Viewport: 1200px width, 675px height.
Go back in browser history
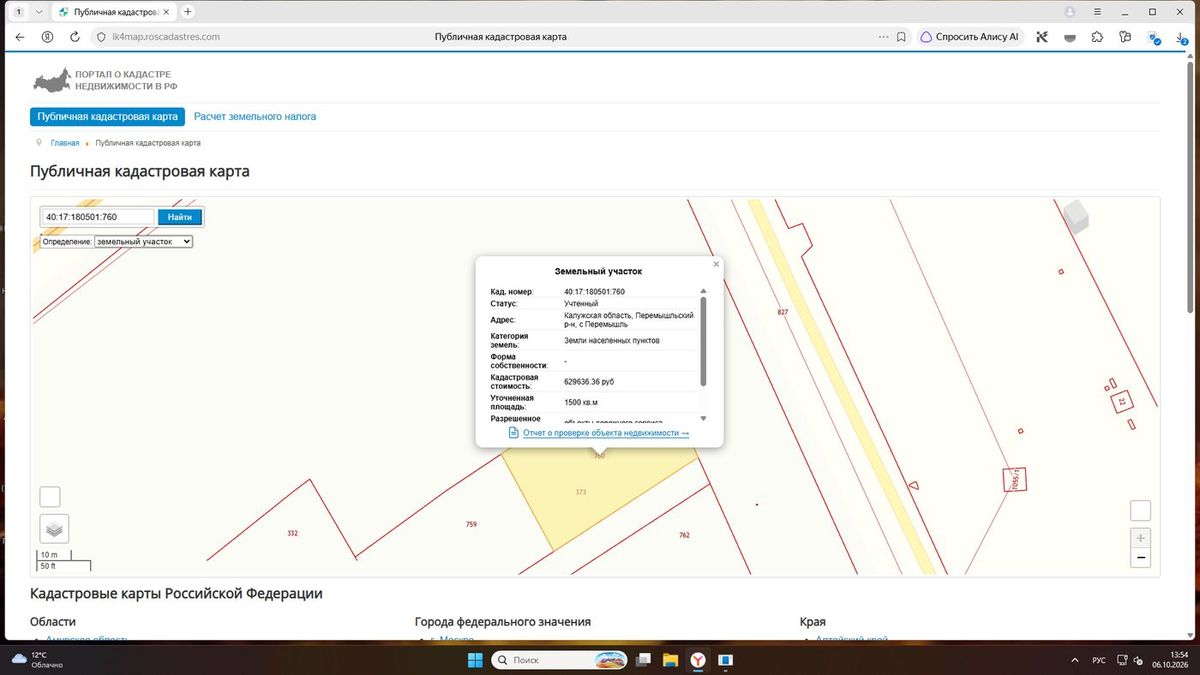(20, 37)
